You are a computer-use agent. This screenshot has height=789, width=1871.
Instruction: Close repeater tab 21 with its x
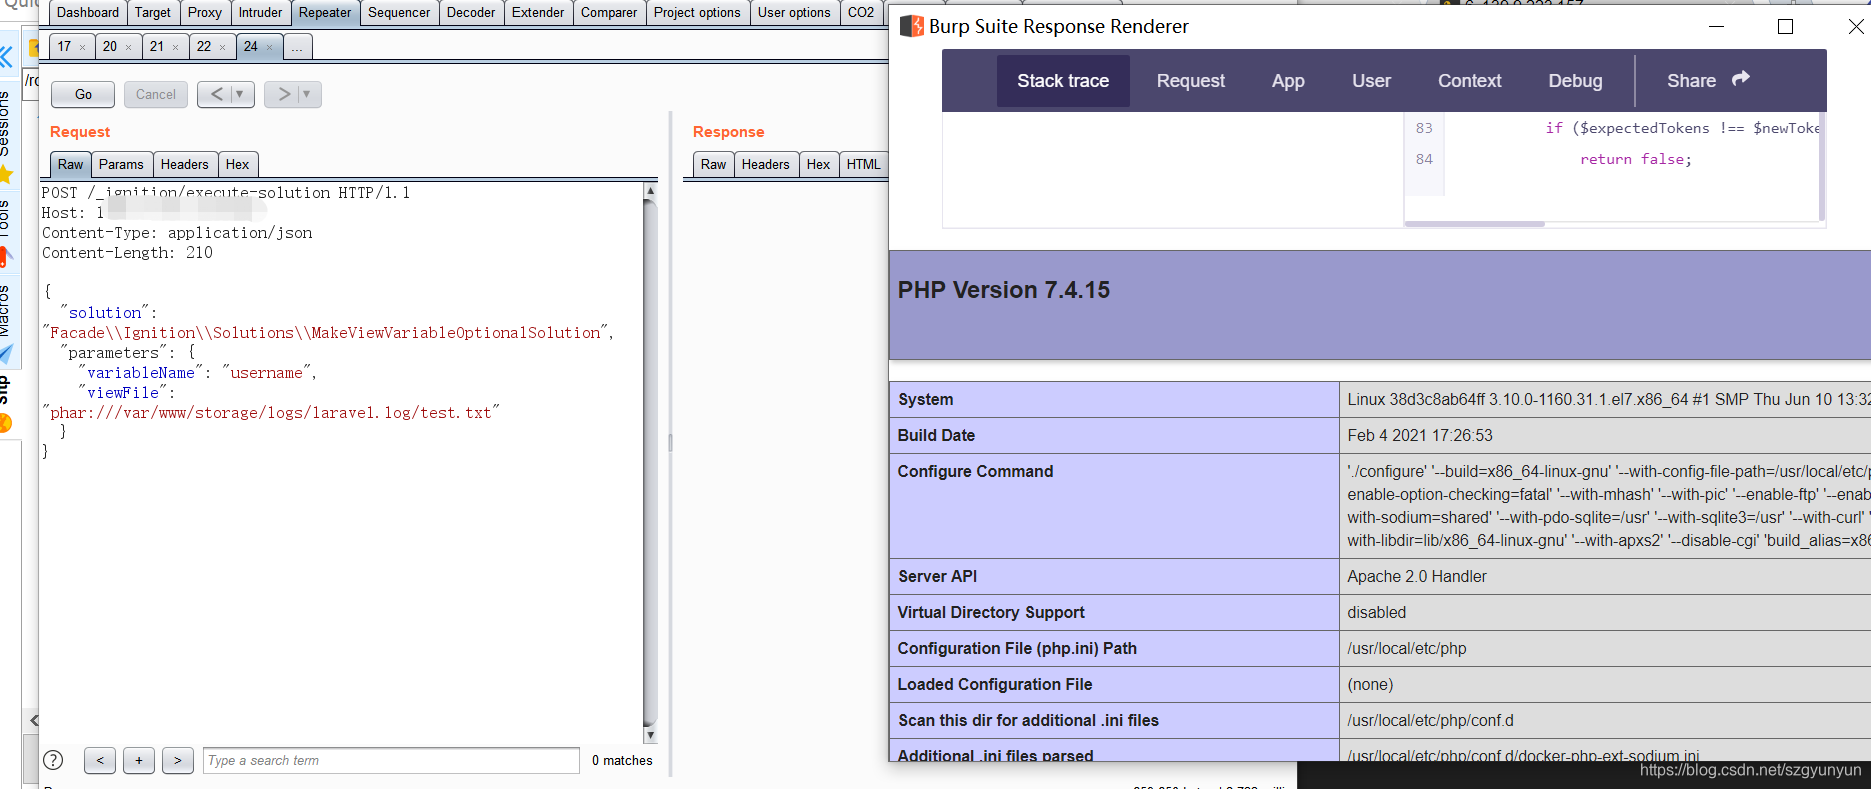(175, 47)
